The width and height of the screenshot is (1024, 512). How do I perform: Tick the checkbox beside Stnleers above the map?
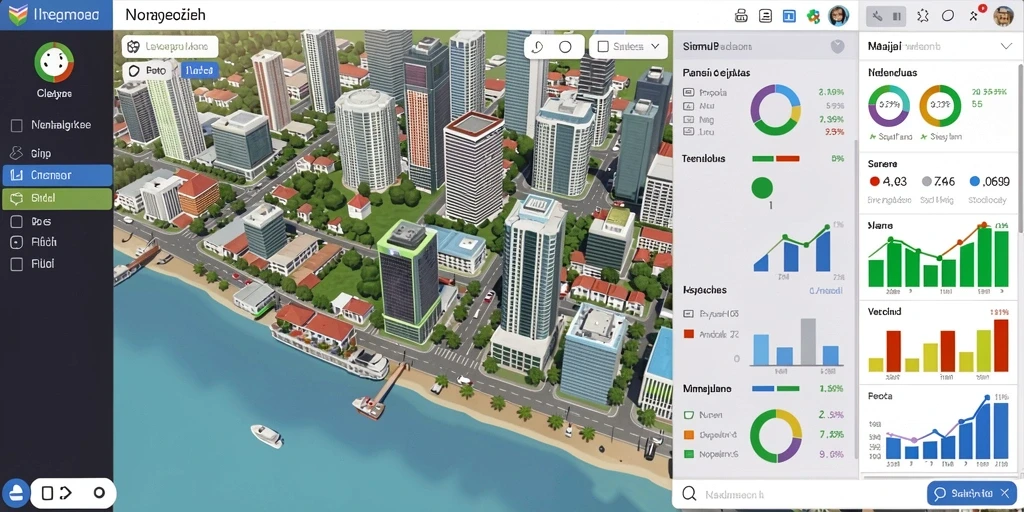tap(603, 46)
